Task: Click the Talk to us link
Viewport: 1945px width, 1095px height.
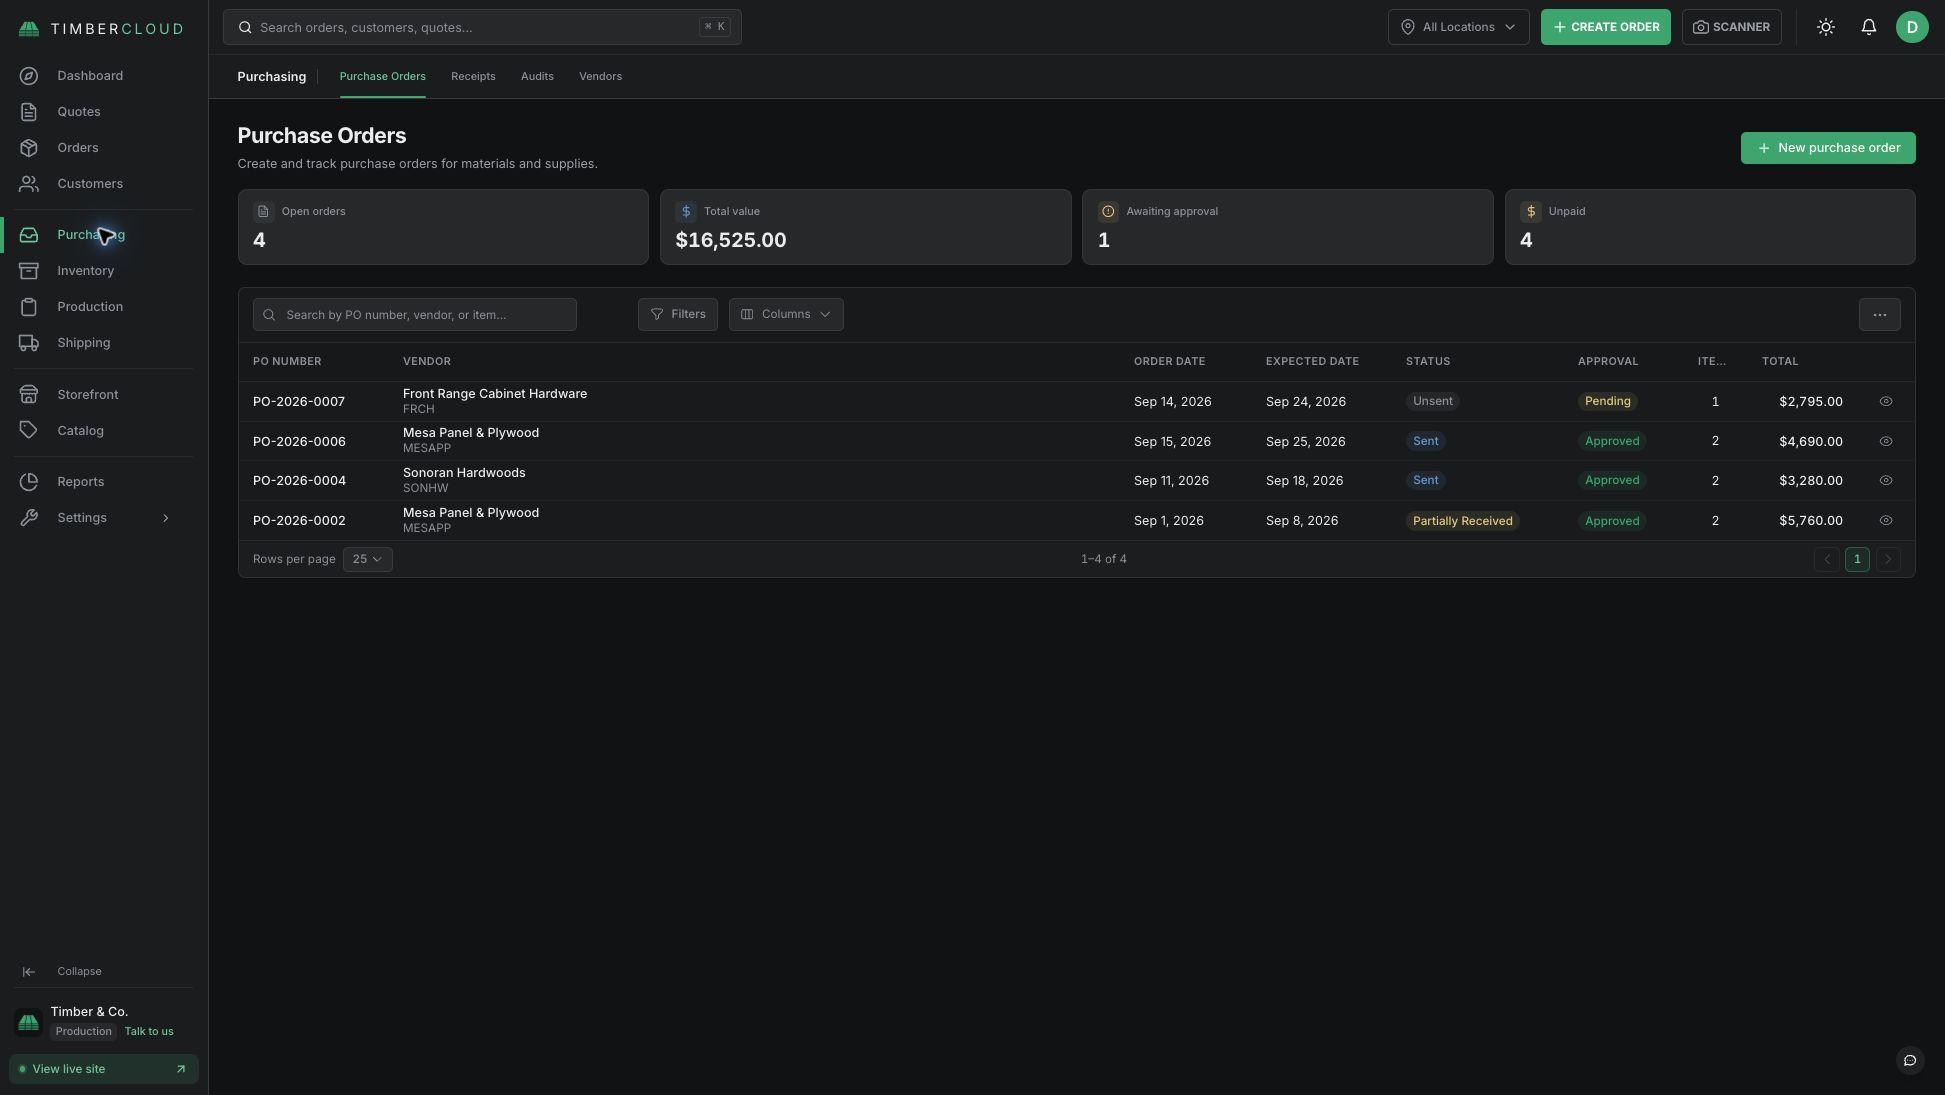Action: coord(149,1032)
